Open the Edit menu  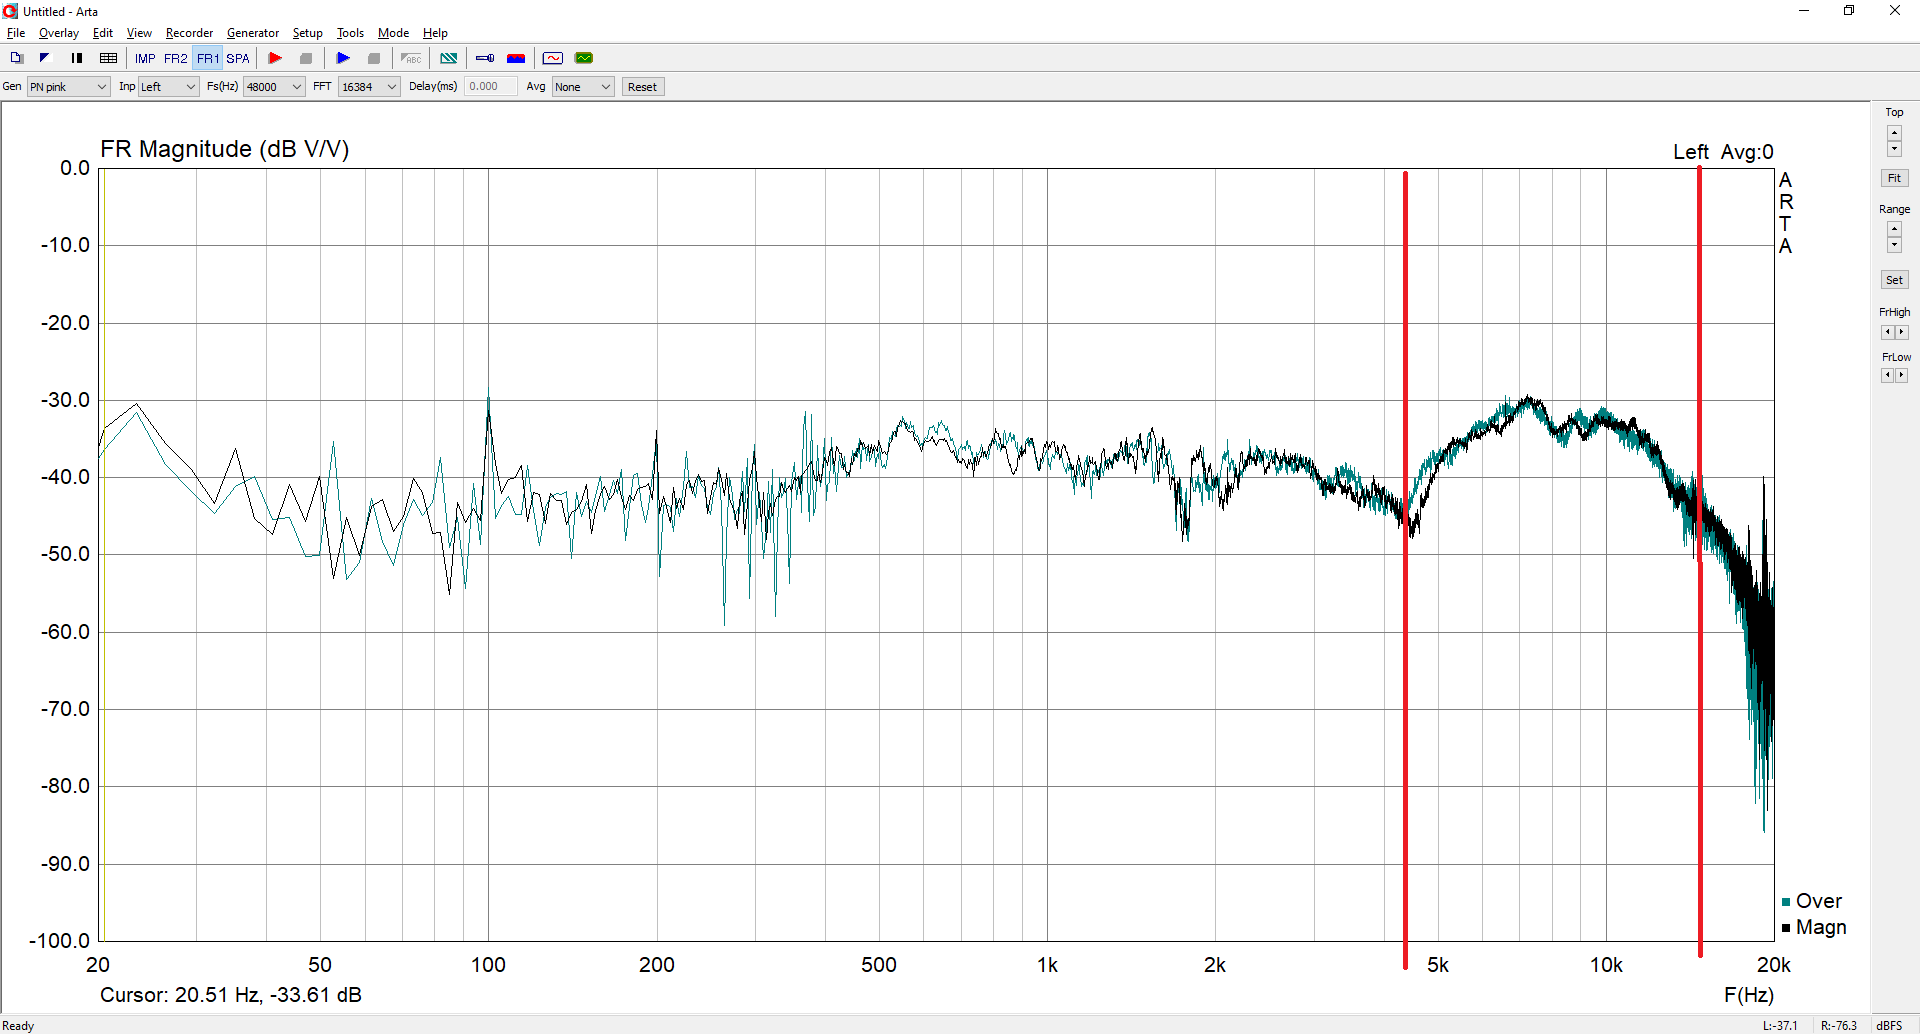[x=103, y=33]
